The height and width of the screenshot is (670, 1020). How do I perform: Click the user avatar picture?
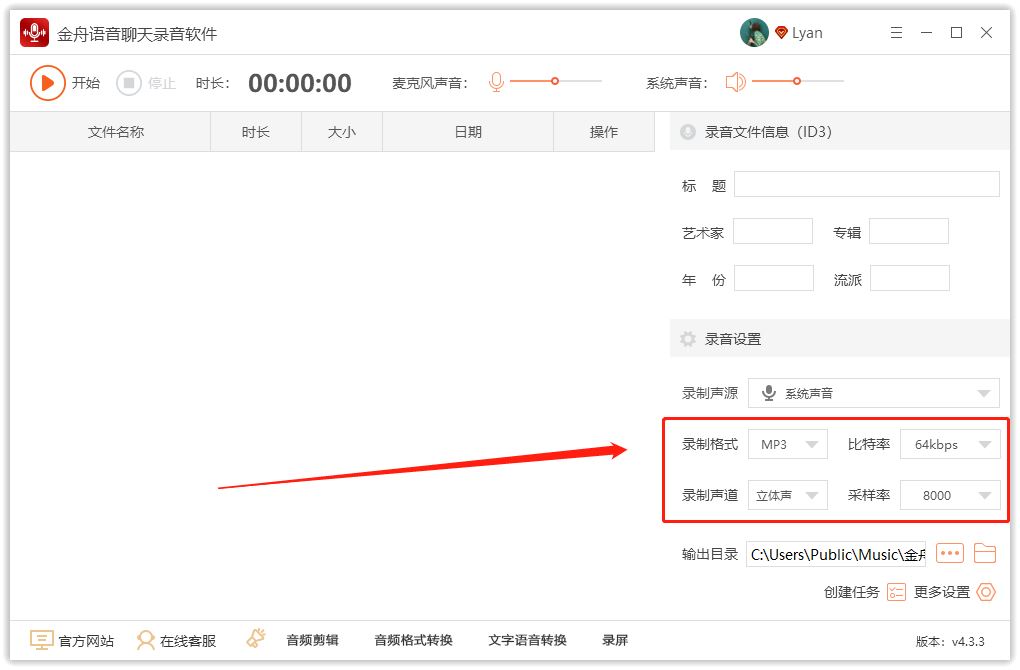[754, 33]
